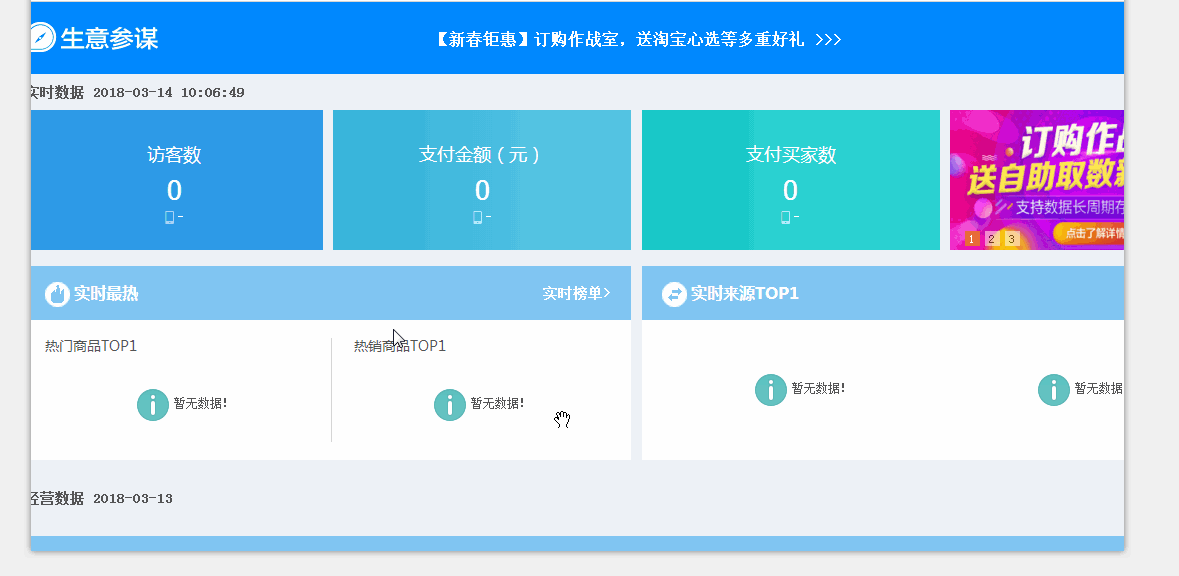Click the thumbs-up icon beside 实时最热
Viewport: 1179px width, 576px height.
[57, 294]
